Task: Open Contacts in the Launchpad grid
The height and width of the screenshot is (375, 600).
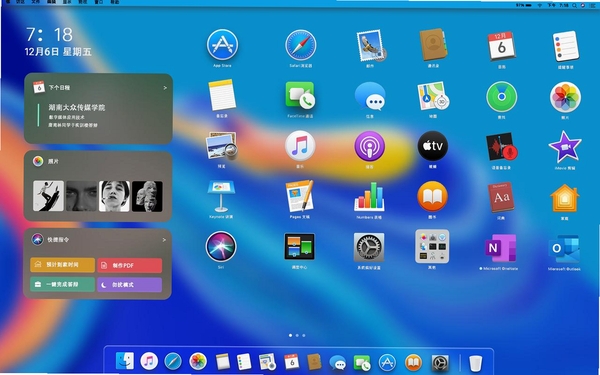Action: click(x=433, y=44)
